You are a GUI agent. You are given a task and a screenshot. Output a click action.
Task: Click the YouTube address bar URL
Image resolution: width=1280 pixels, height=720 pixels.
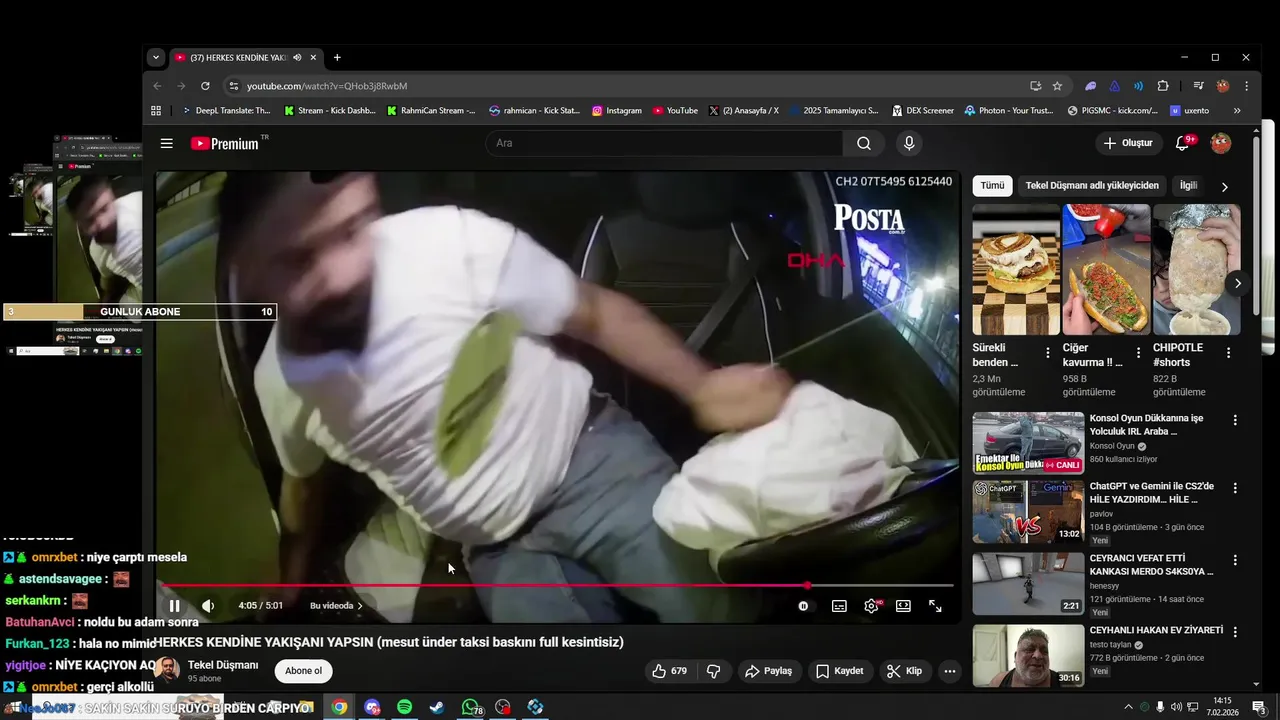327,86
